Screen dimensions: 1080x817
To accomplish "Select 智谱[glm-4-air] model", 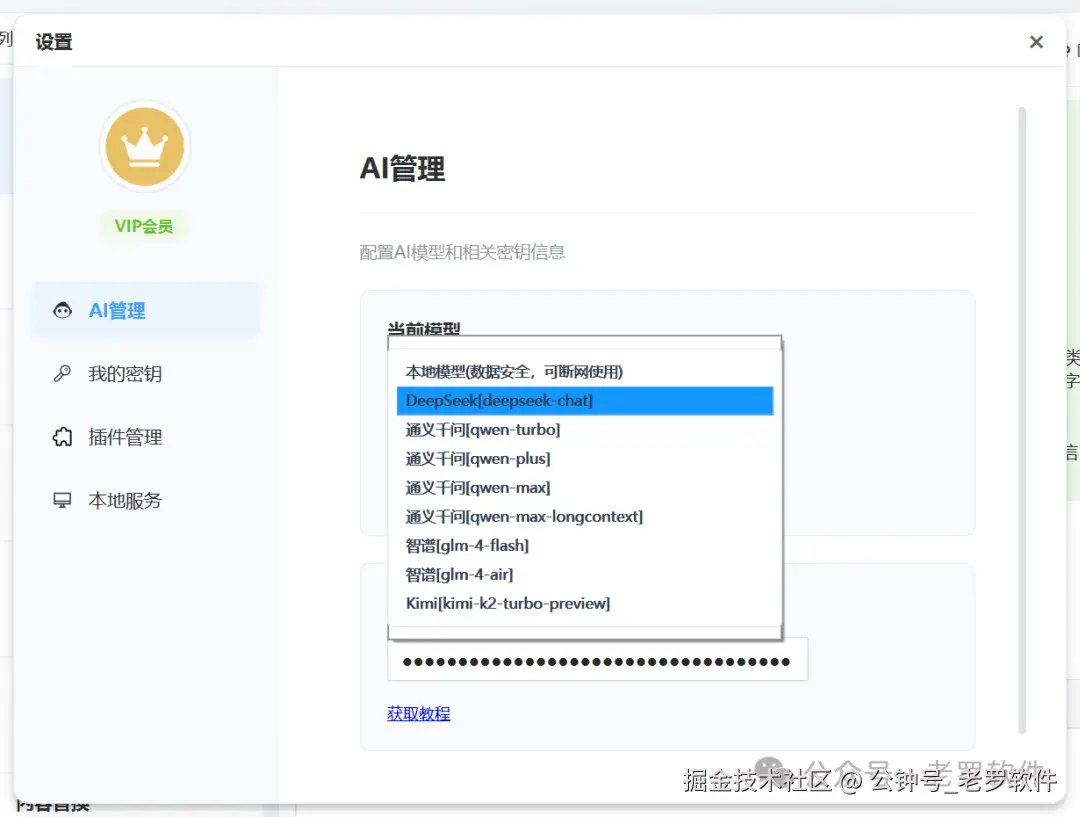I will tap(585, 575).
